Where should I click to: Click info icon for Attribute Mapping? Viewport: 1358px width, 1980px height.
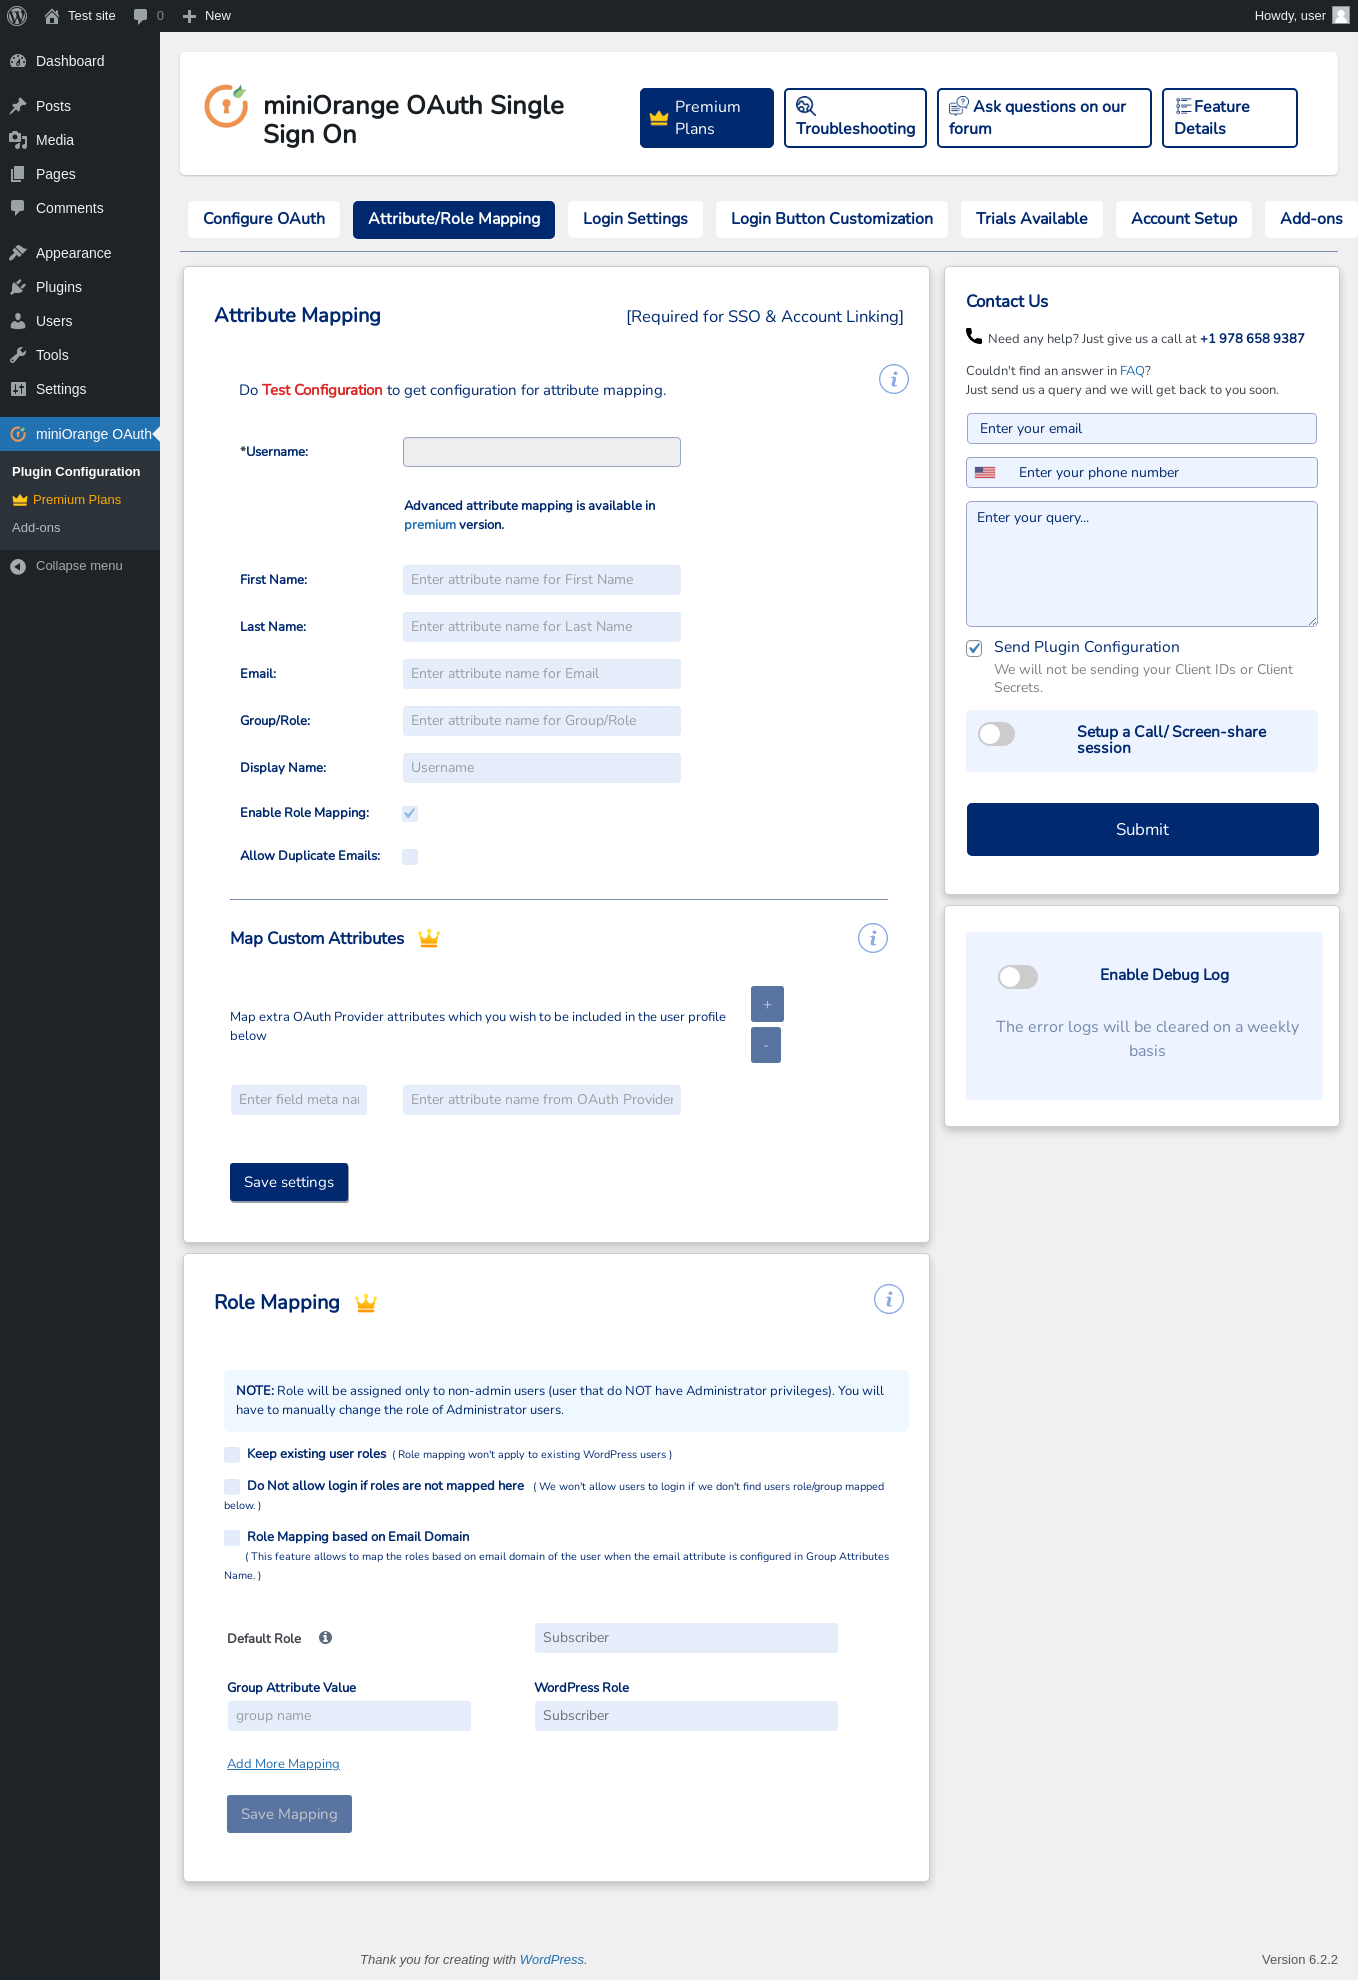point(894,379)
